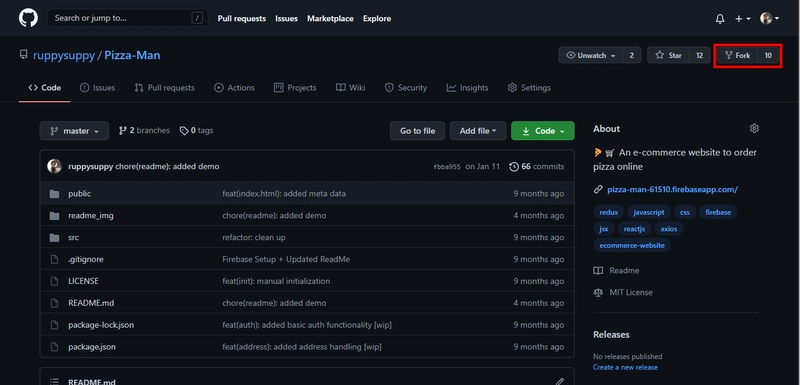
Task: Edit repository details via About gear icon
Action: (754, 129)
